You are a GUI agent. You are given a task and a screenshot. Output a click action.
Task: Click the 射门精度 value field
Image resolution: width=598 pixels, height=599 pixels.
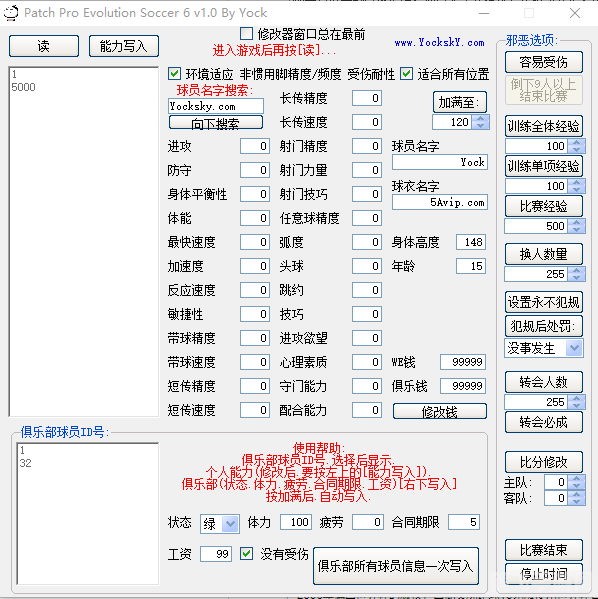(x=367, y=146)
